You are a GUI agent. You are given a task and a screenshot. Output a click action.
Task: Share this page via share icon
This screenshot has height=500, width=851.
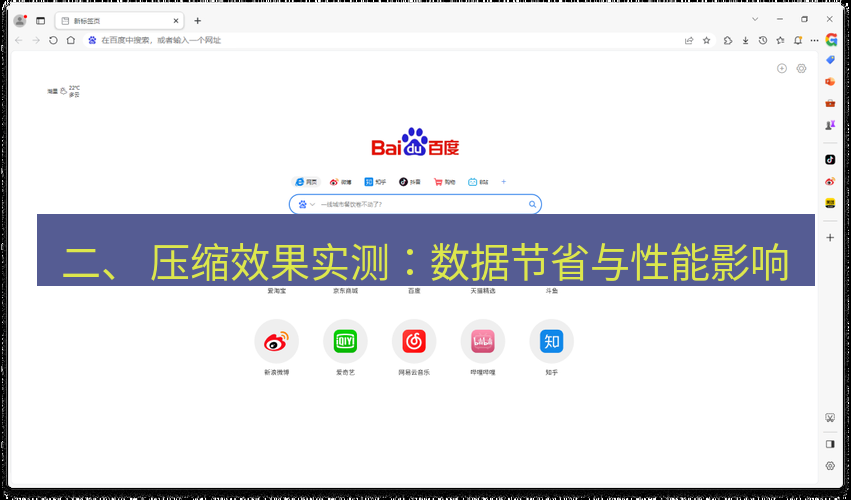[689, 40]
